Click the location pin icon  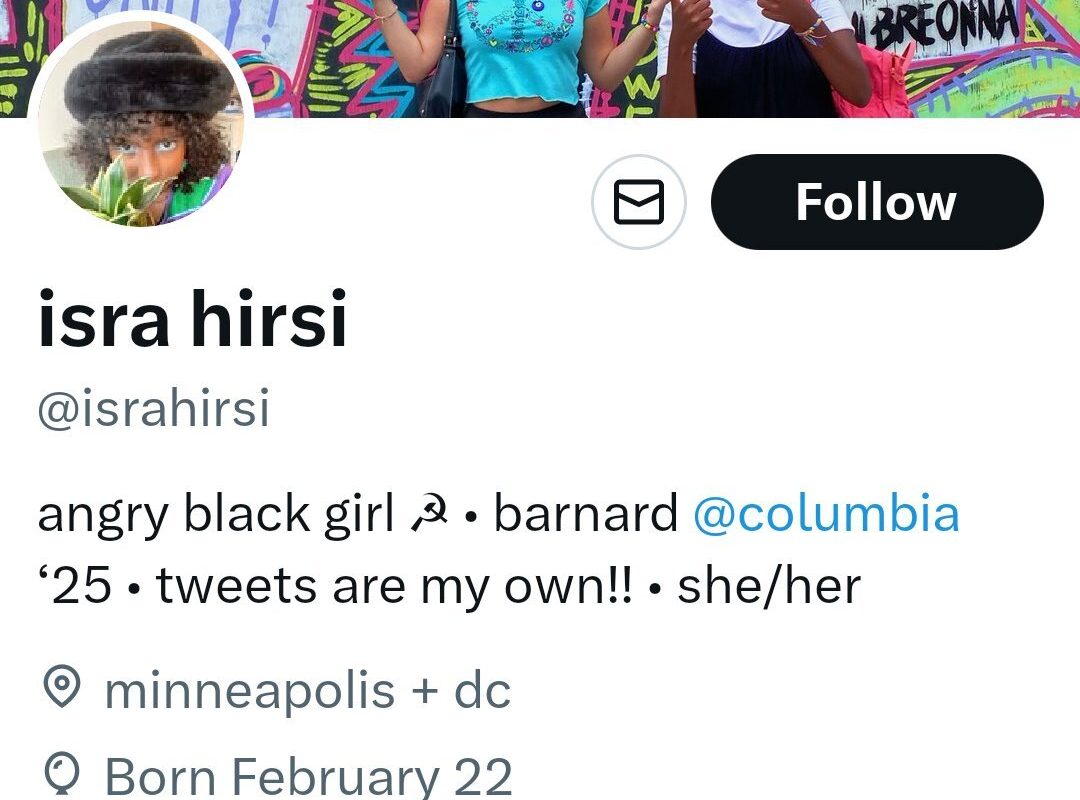(x=62, y=686)
